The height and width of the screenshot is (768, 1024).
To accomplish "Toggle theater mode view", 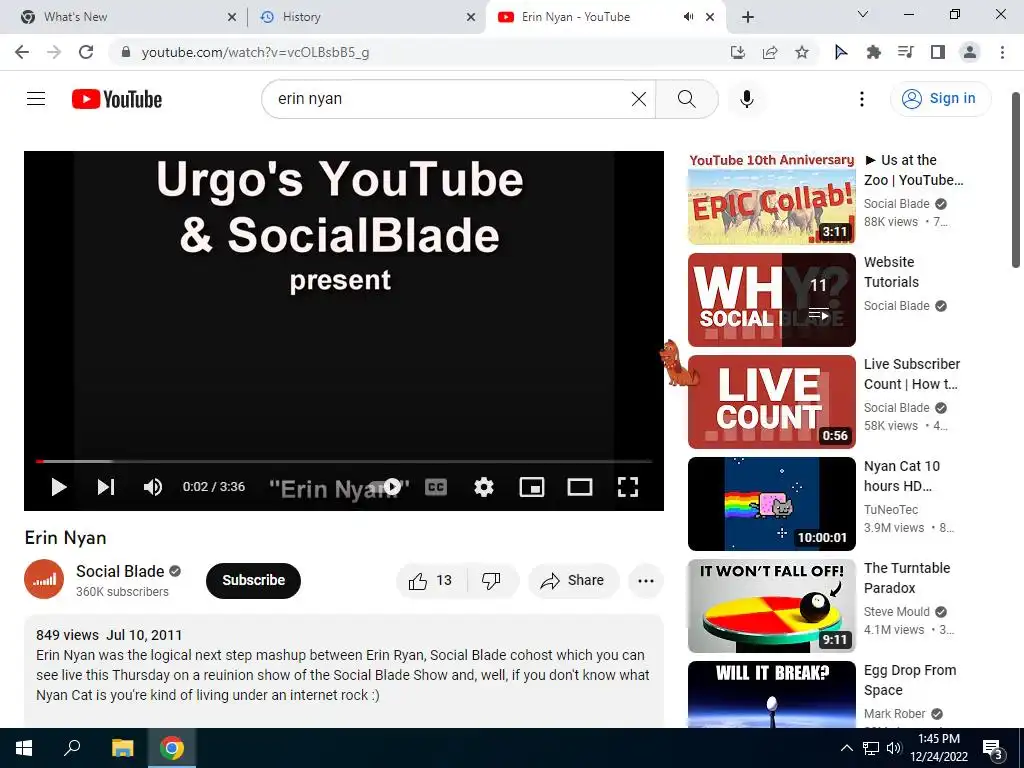I will pos(580,487).
